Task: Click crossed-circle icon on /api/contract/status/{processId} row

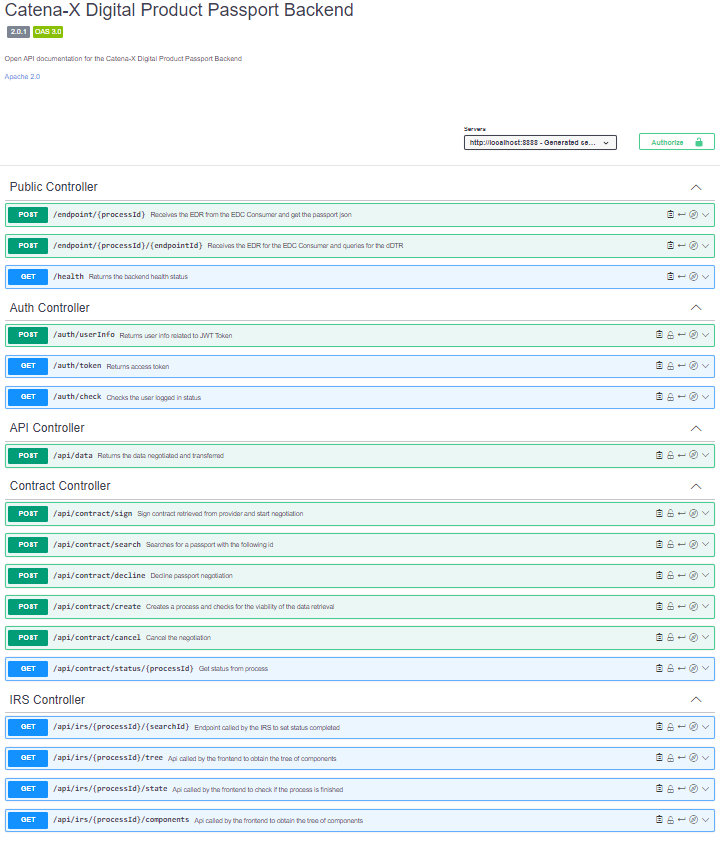Action: coord(694,668)
